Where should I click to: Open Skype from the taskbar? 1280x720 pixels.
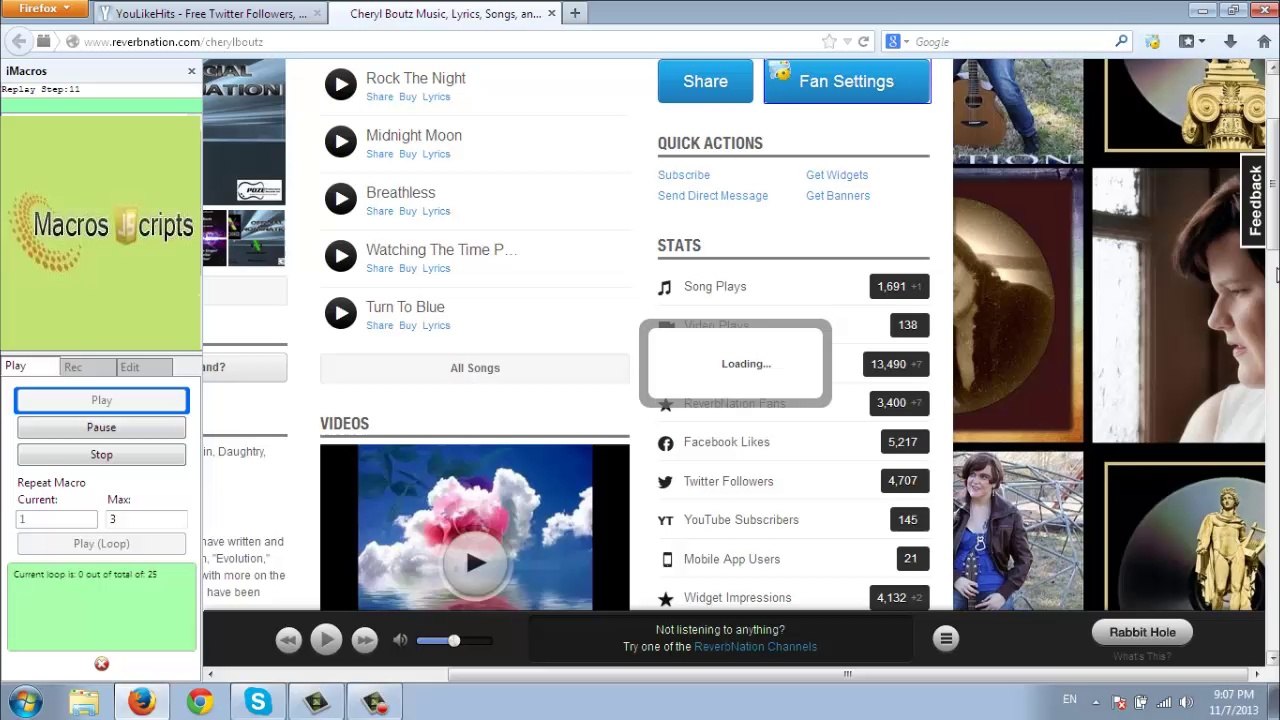pyautogui.click(x=258, y=702)
